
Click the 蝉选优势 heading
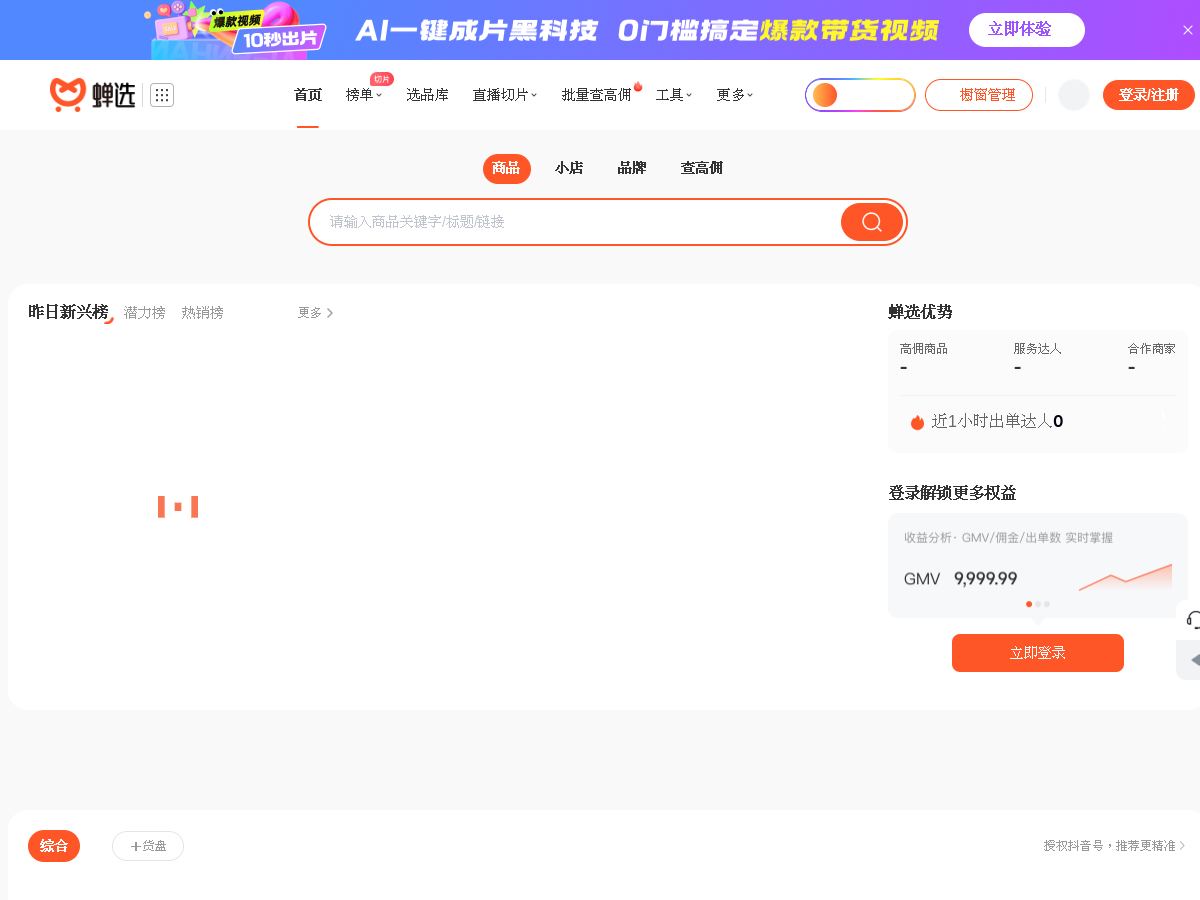pyautogui.click(x=920, y=312)
